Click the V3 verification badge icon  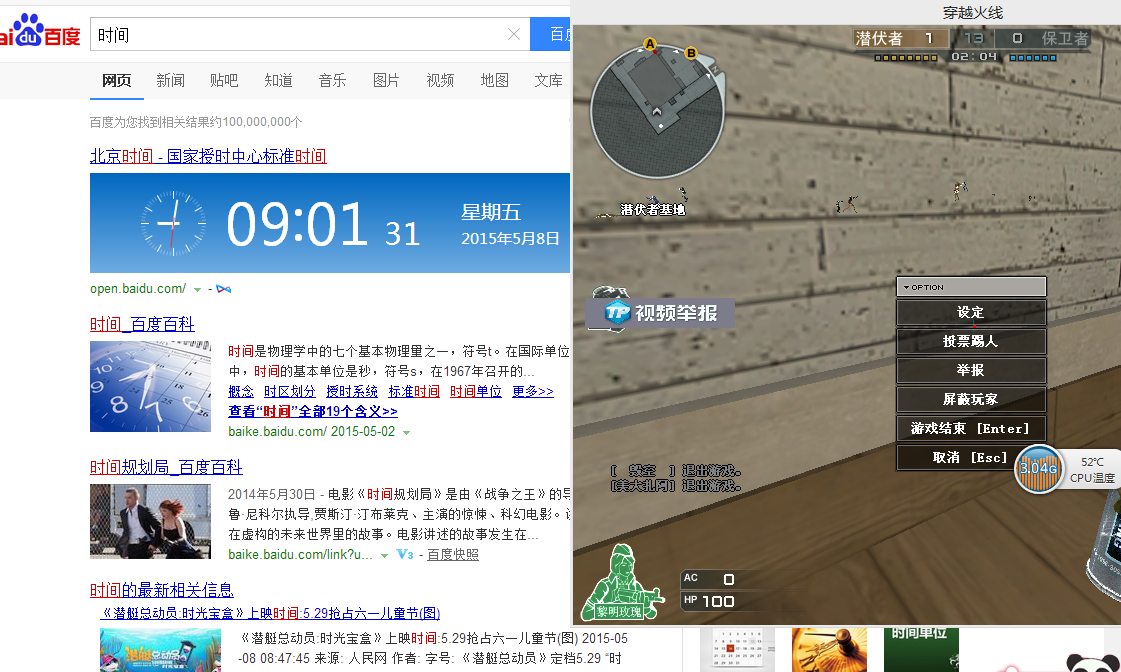pos(405,554)
